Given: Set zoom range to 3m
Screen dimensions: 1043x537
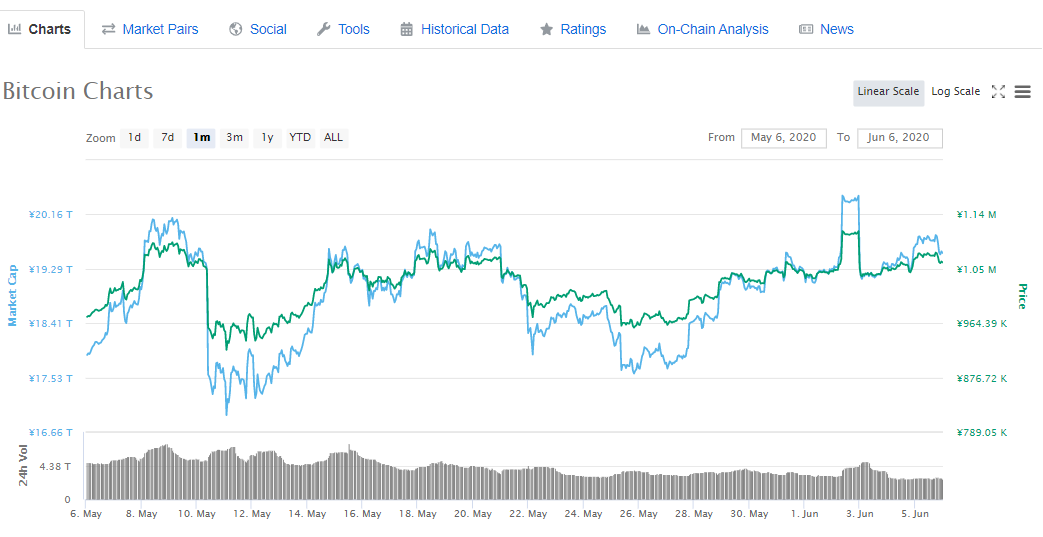Looking at the screenshot, I should coord(234,138).
